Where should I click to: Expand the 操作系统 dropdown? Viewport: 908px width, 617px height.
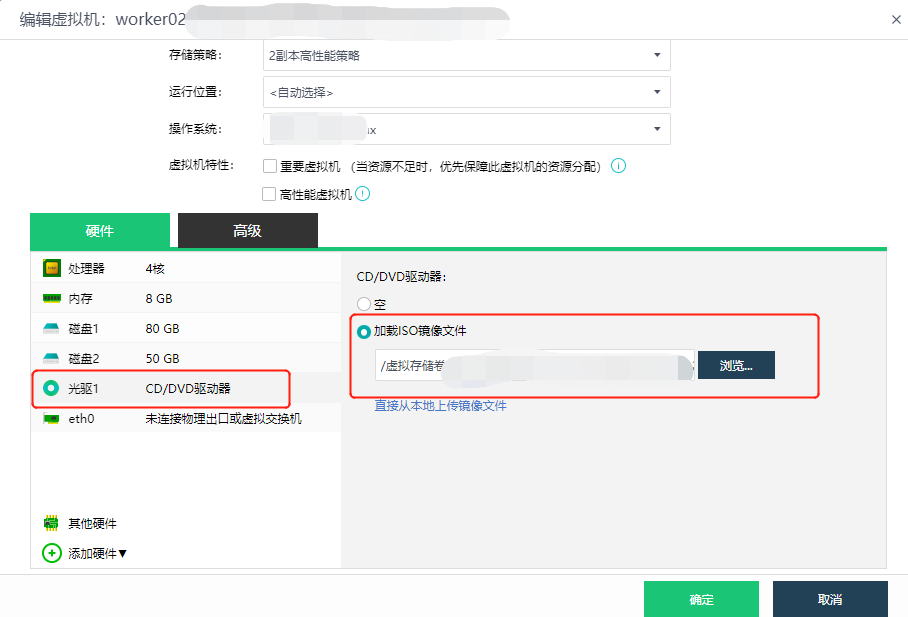[466, 129]
